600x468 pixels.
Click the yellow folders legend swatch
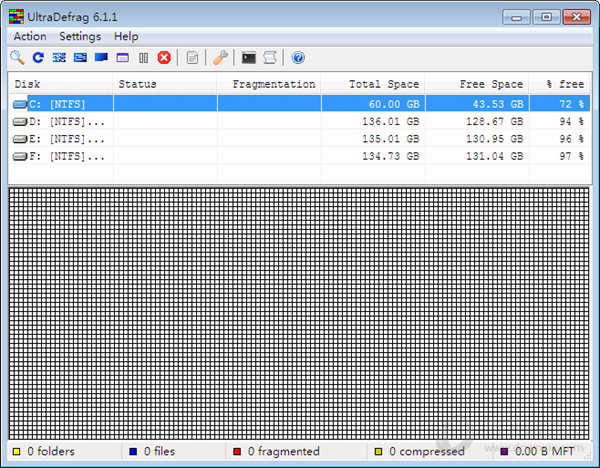click(16, 452)
